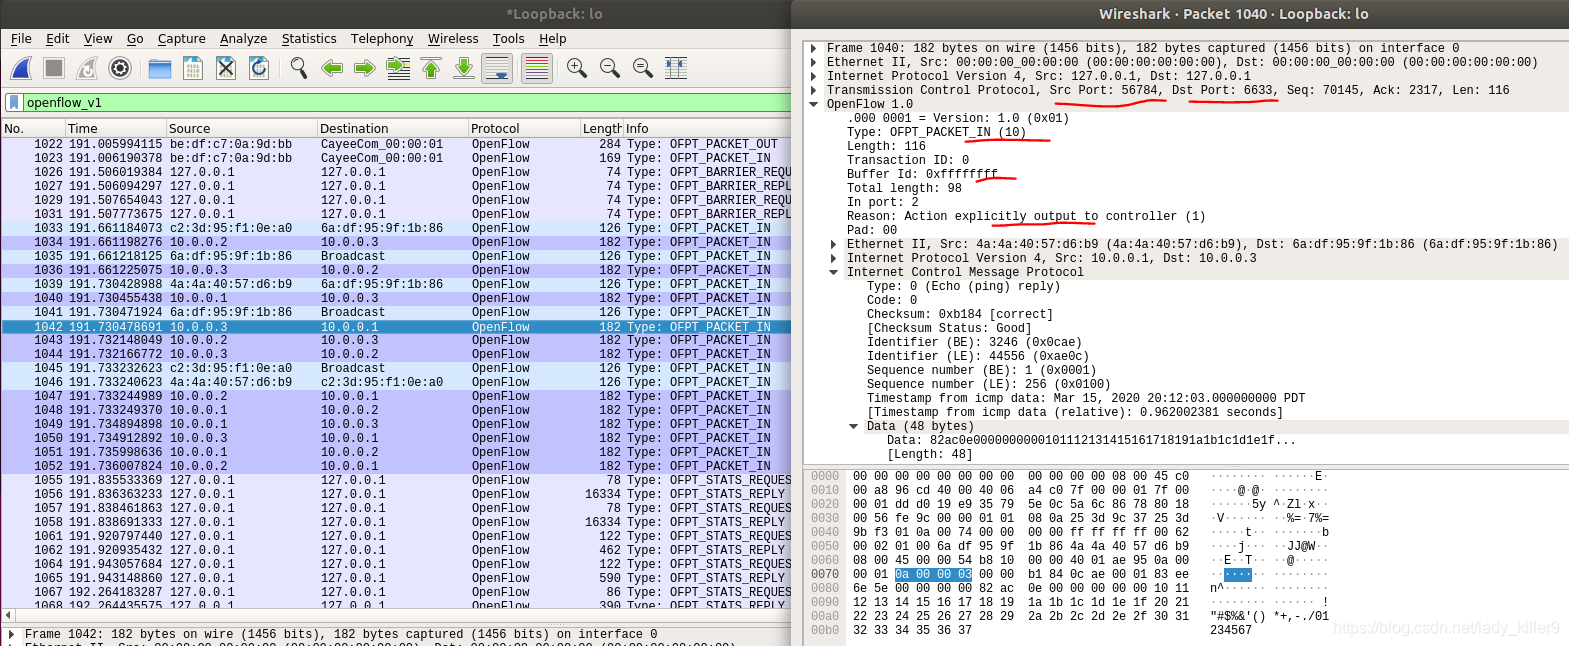1569x646 pixels.
Task: Select 'Buffer Id: 0xffffffff' detail line
Action: point(922,174)
